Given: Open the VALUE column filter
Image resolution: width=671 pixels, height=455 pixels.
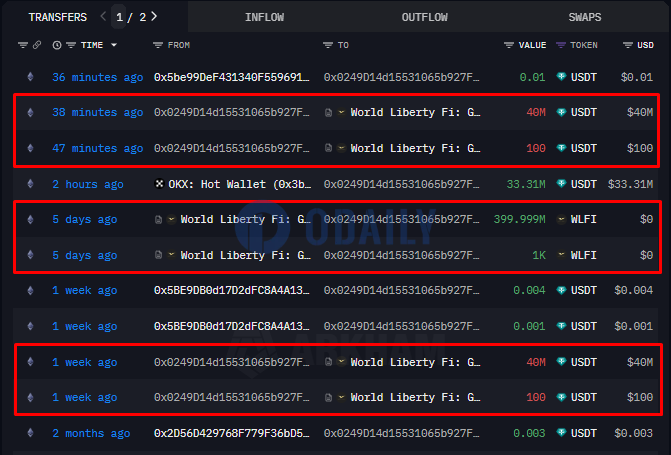Looking at the screenshot, I should point(509,45).
